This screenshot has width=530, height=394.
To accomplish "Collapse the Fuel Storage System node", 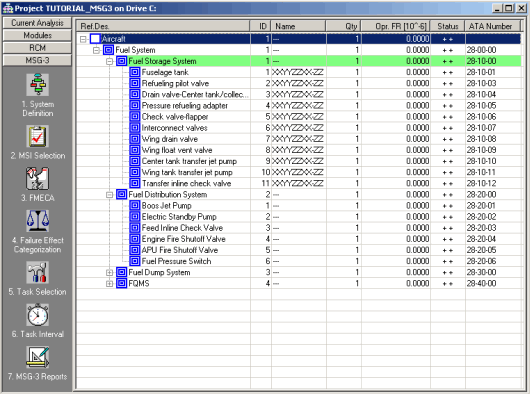I will pyautogui.click(x=109, y=61).
